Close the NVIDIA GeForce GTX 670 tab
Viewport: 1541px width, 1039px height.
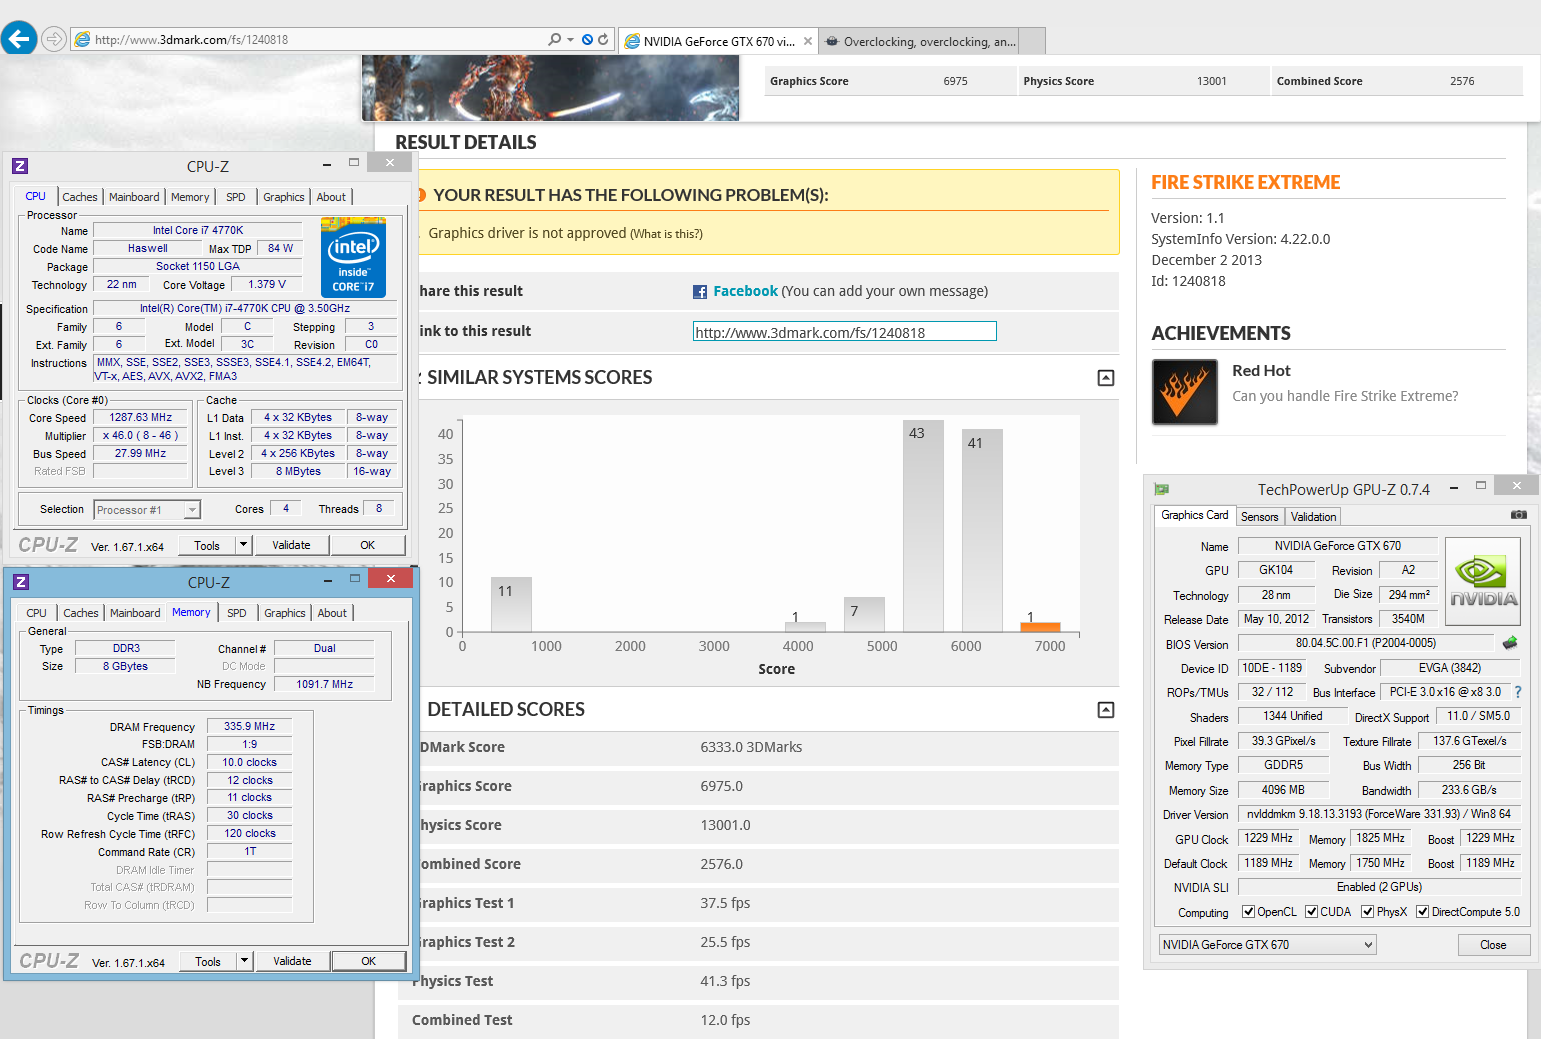(808, 41)
